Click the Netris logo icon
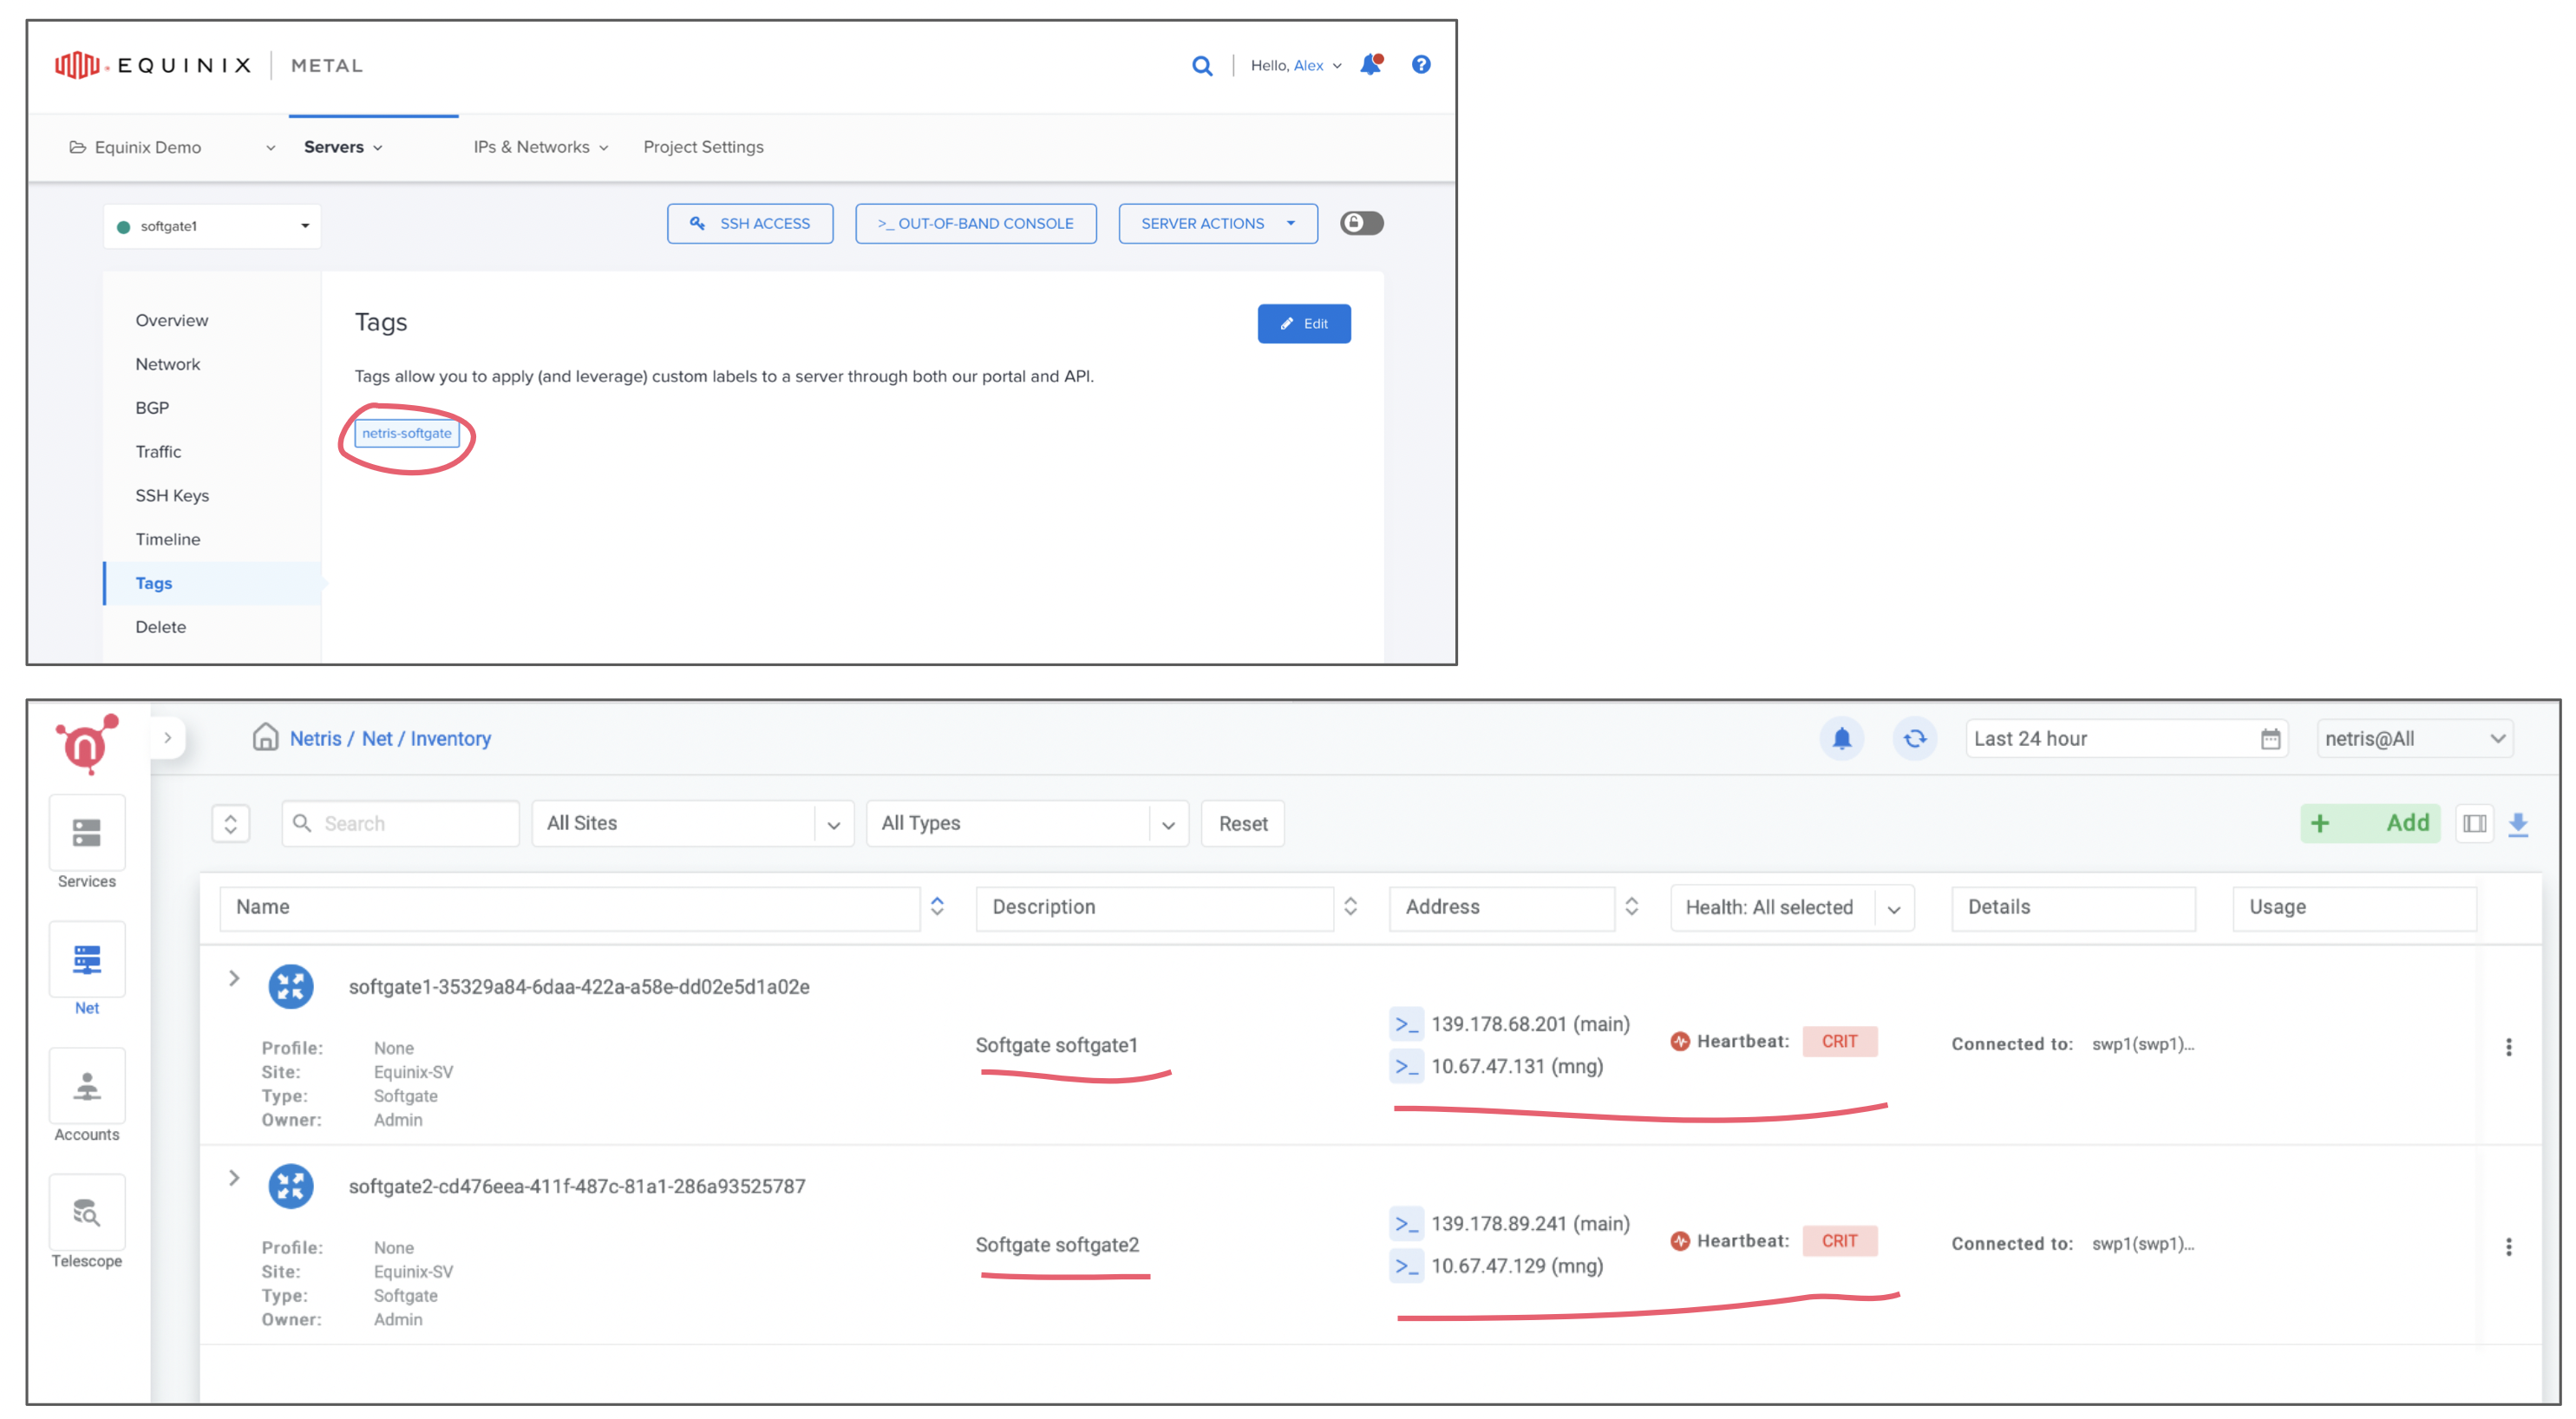Viewport: 2576px width, 1419px height. click(x=87, y=744)
